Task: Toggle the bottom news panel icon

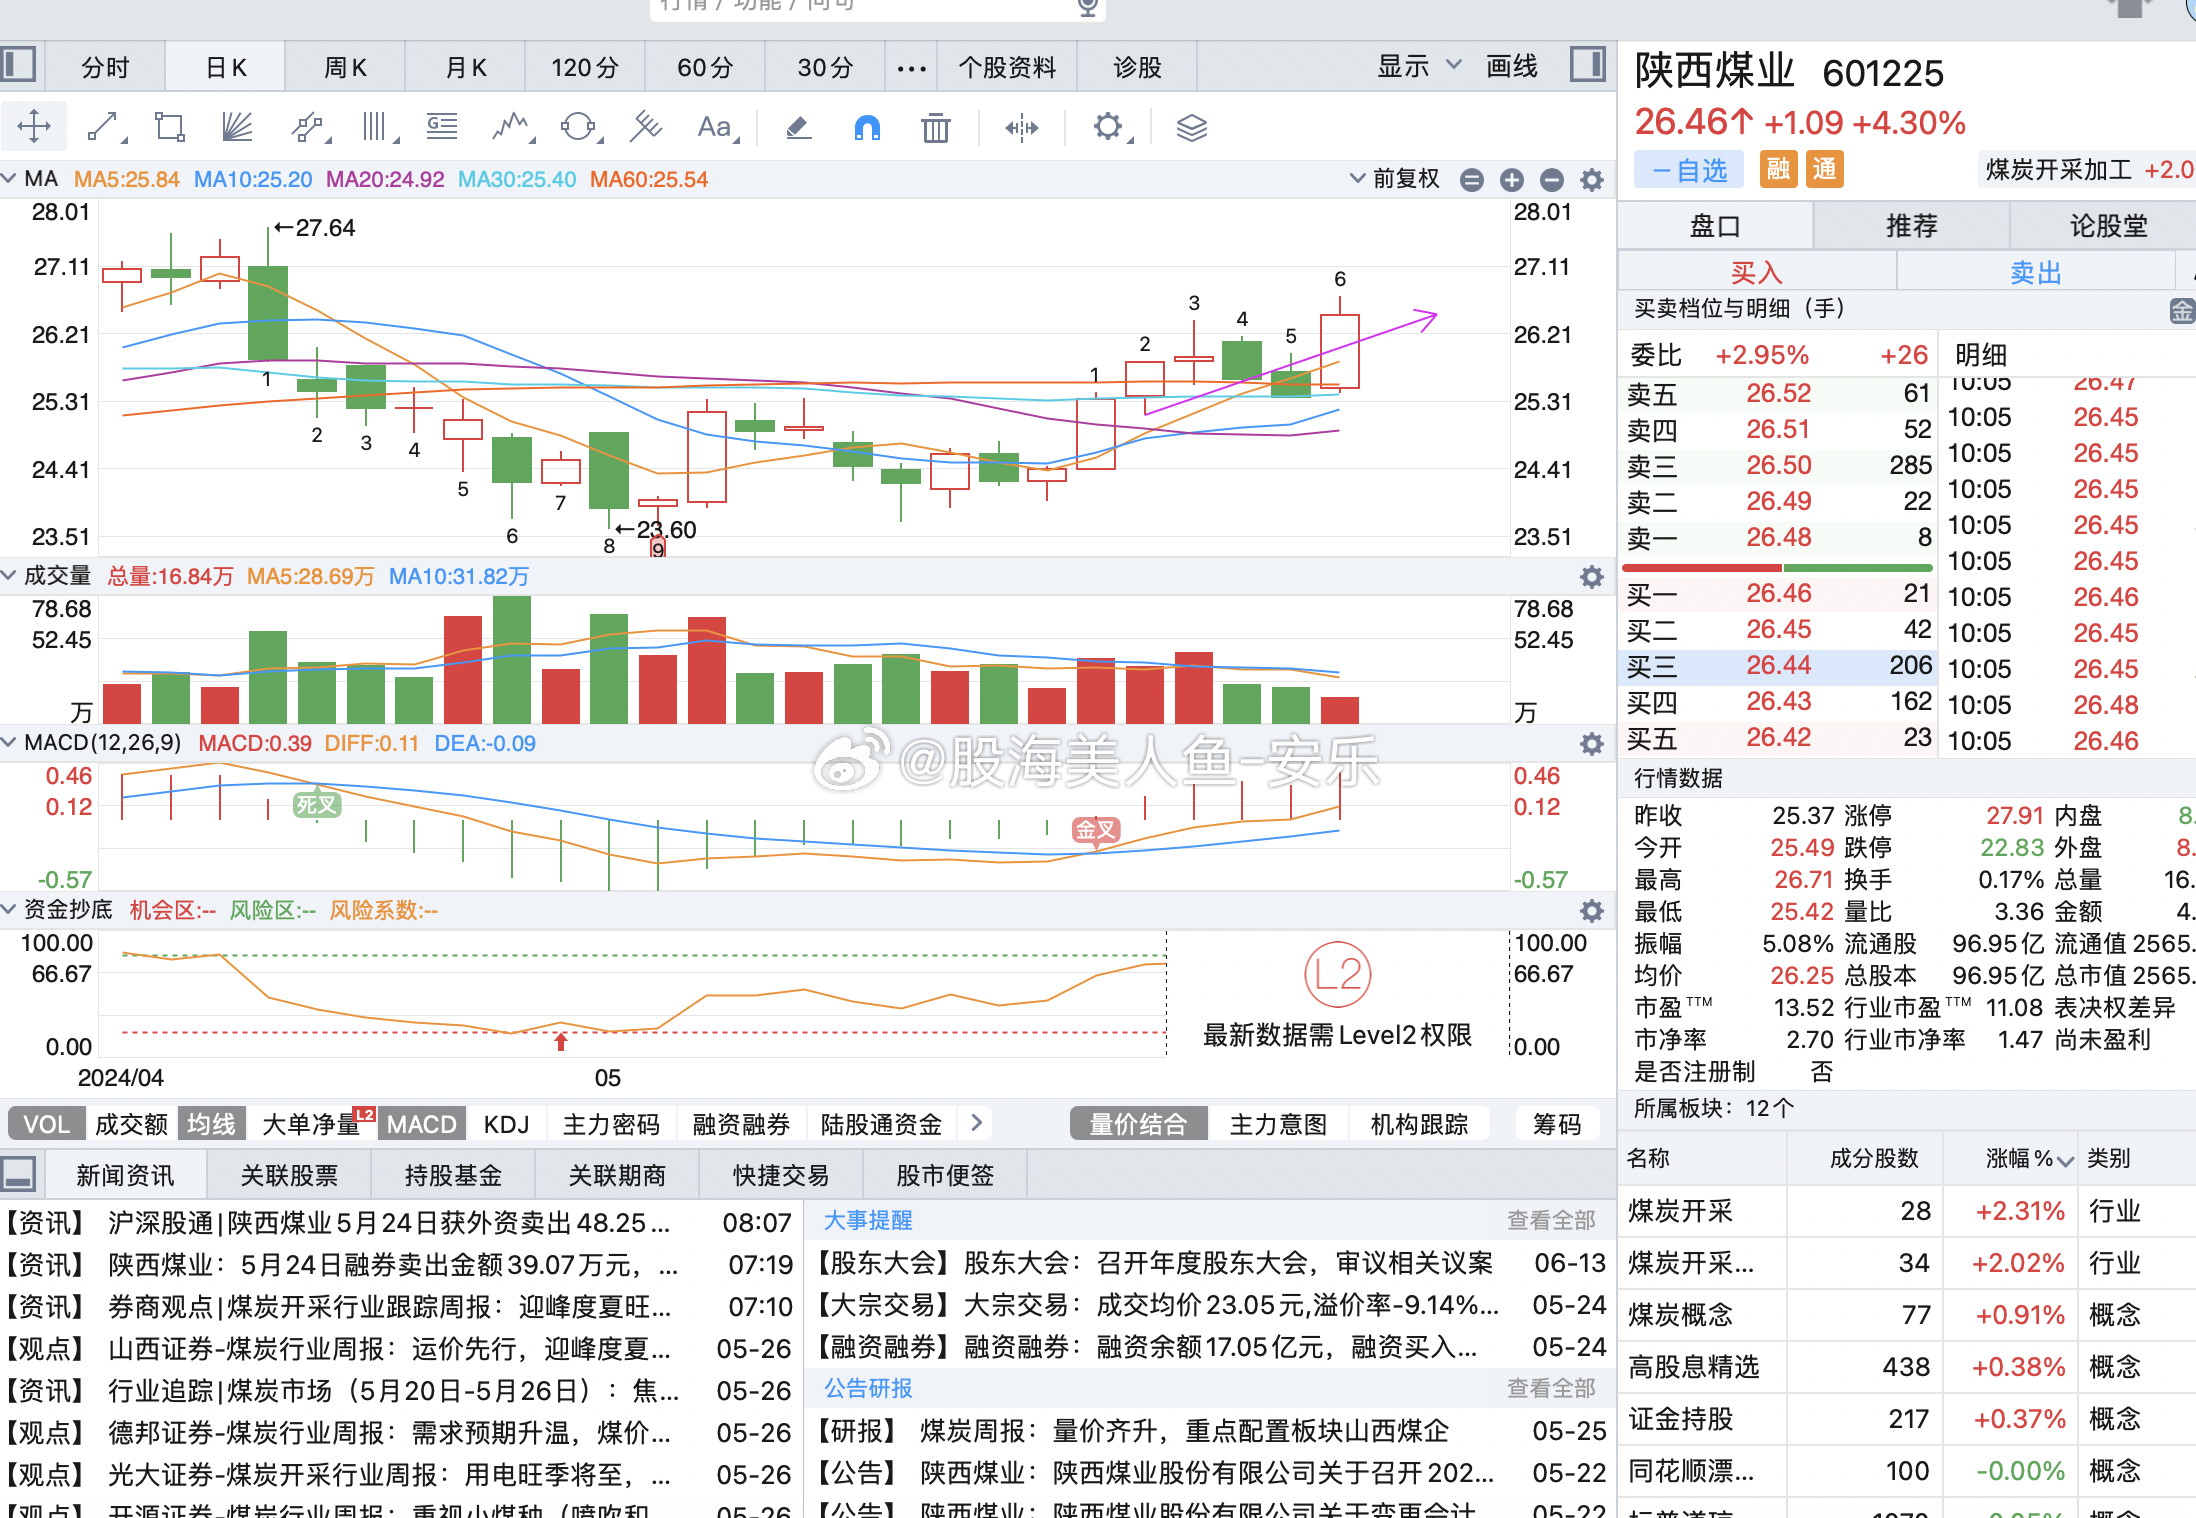Action: coord(18,1173)
